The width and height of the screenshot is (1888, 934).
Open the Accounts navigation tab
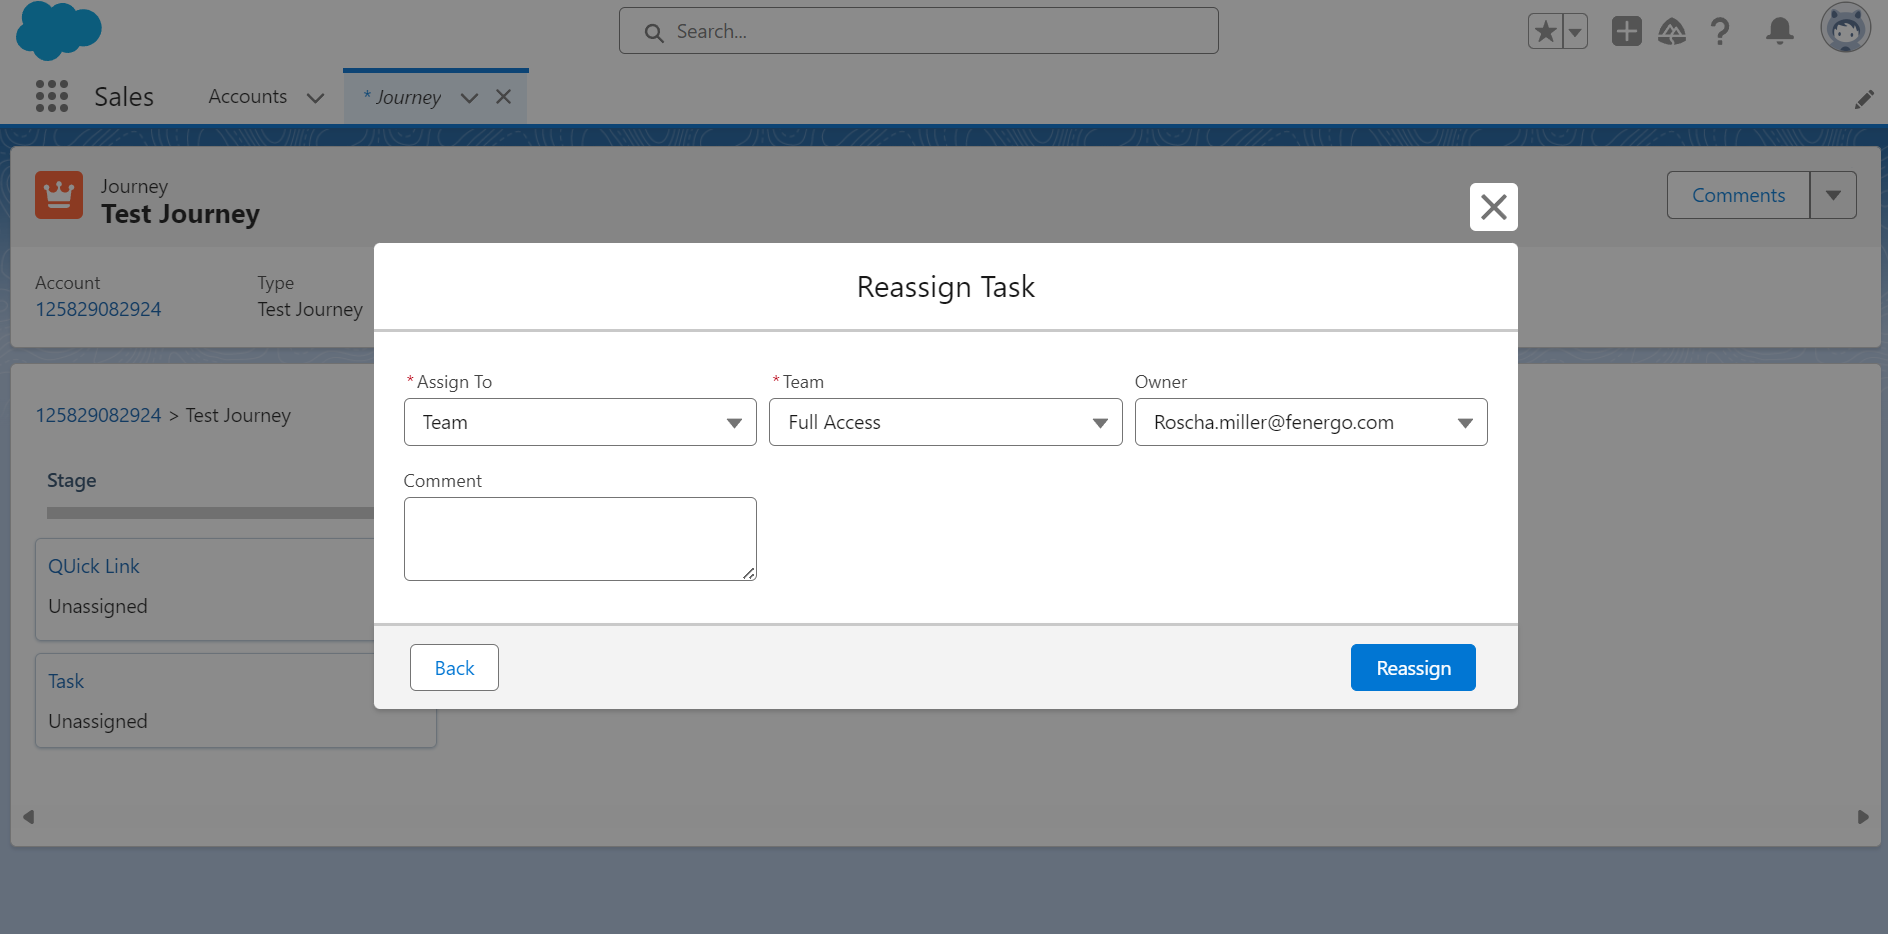tap(248, 97)
